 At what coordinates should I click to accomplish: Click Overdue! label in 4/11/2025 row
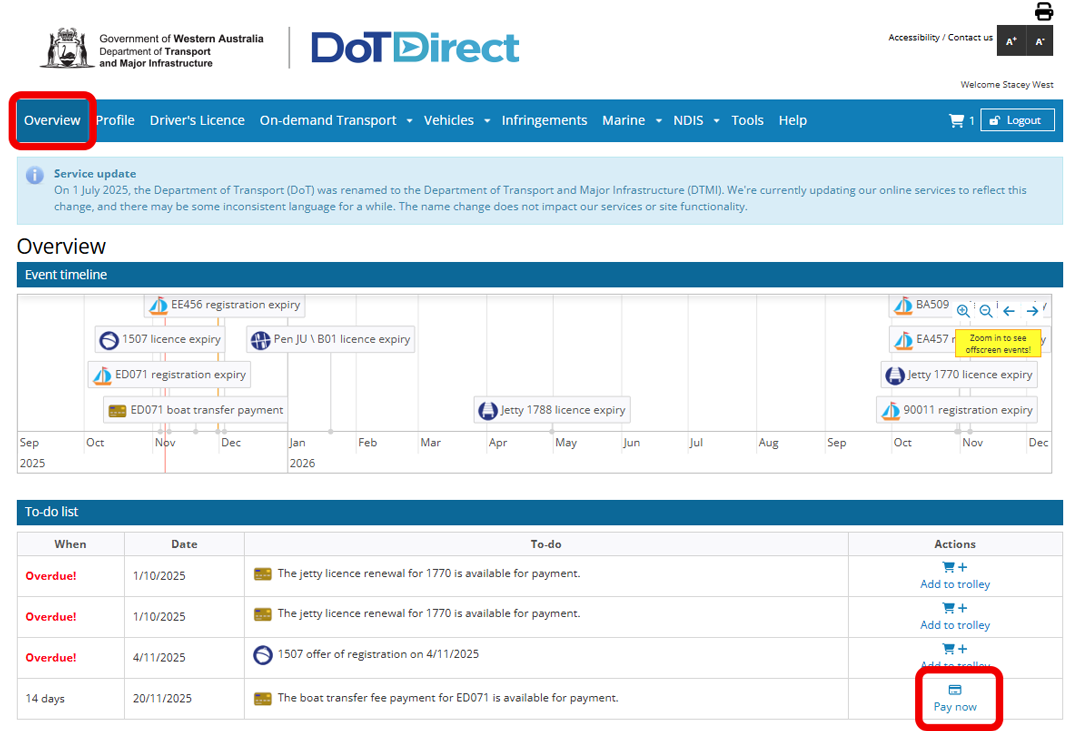click(x=51, y=658)
